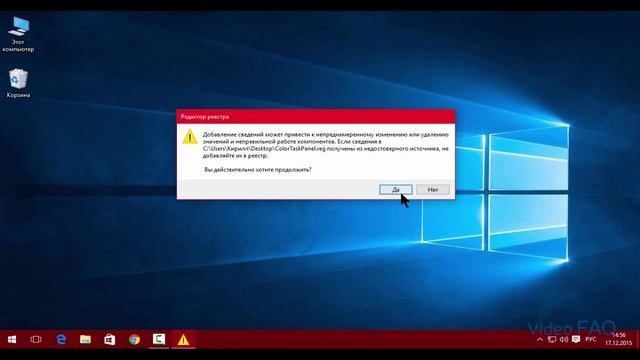Confirm with the Да button
640x360 pixels.
396,189
